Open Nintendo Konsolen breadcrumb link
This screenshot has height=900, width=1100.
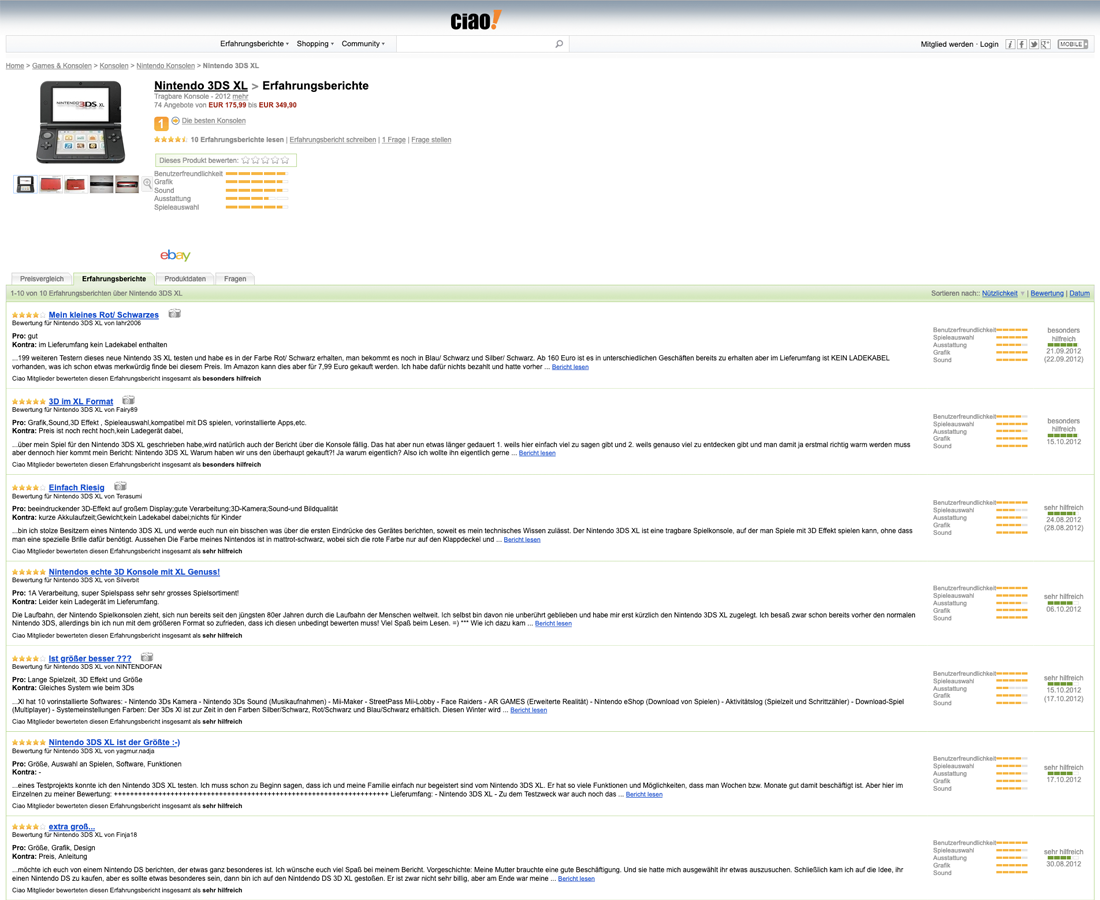(x=166, y=66)
